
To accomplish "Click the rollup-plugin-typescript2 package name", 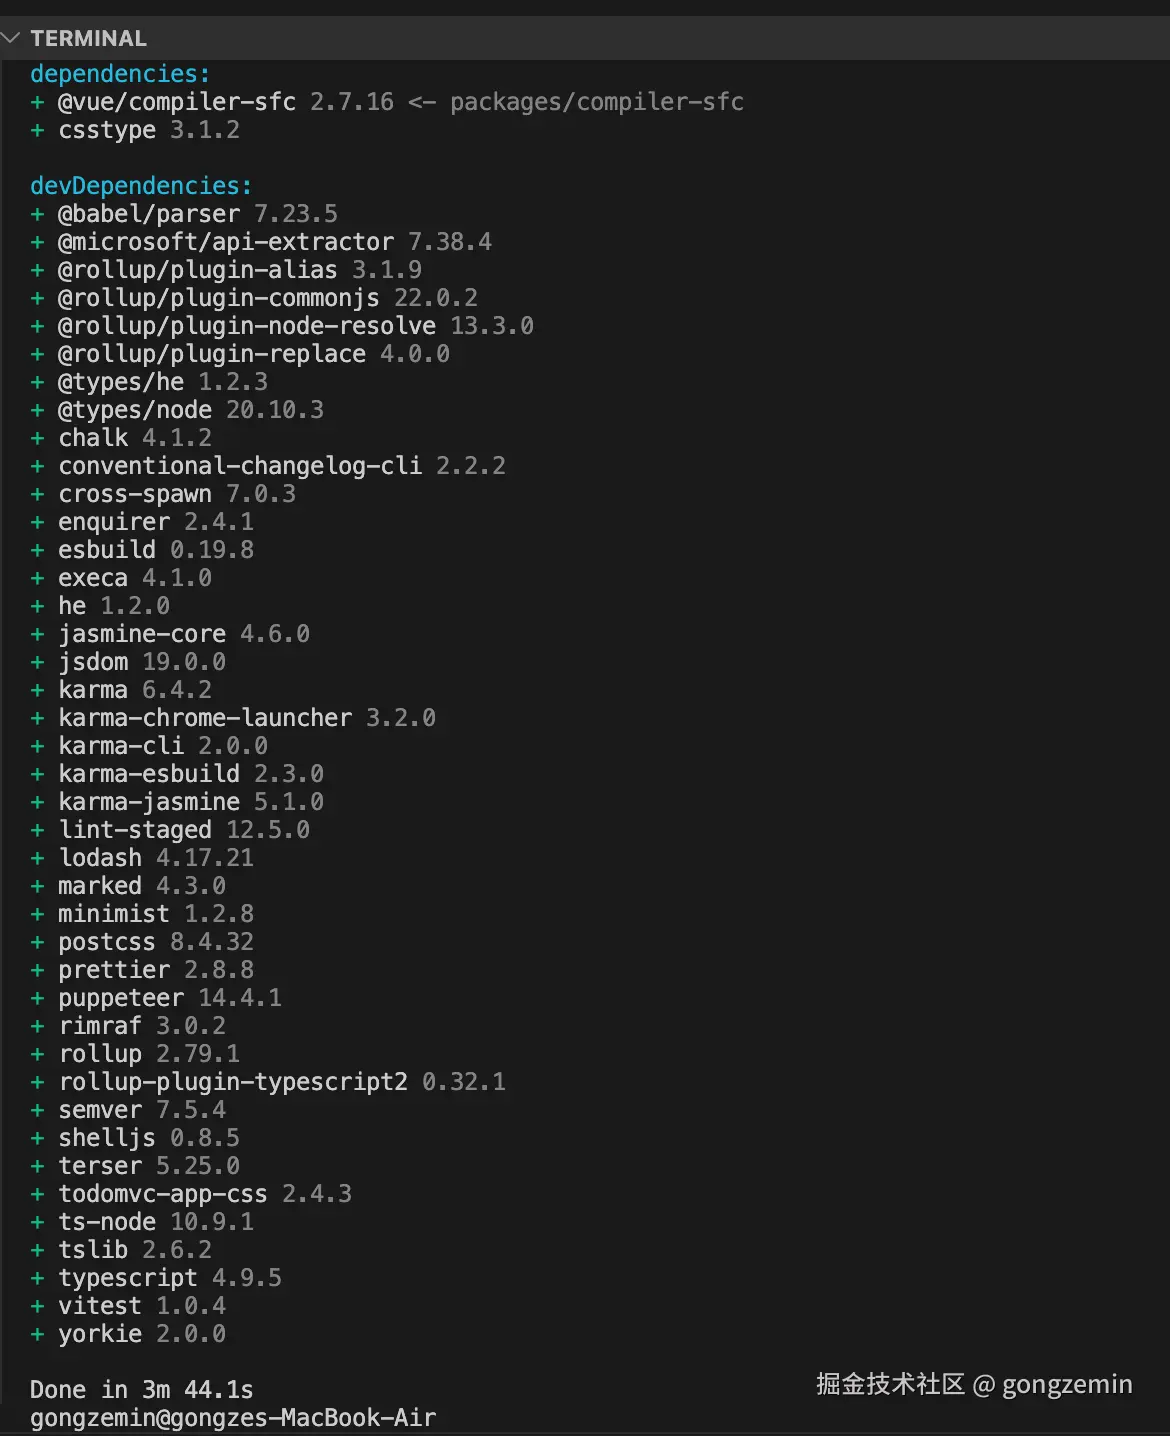I will point(233,1082).
